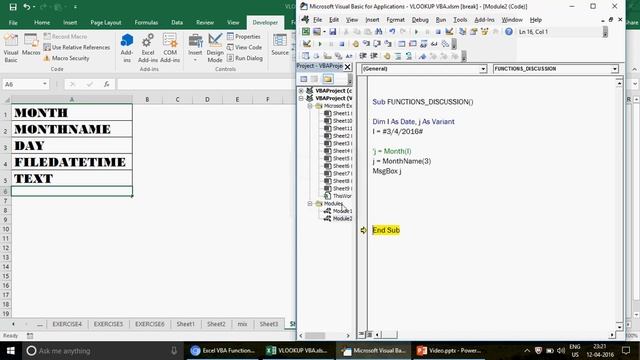Click Toggle Folders icon in Project Explorer

tap(327, 79)
